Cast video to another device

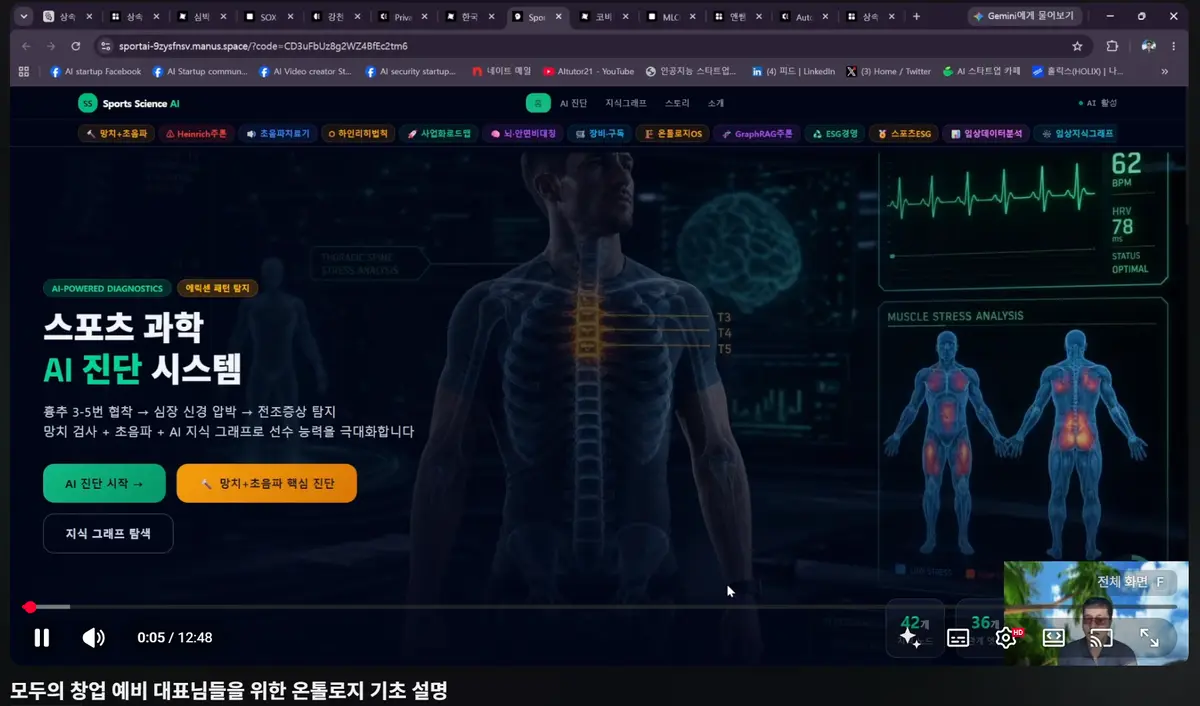point(1101,637)
